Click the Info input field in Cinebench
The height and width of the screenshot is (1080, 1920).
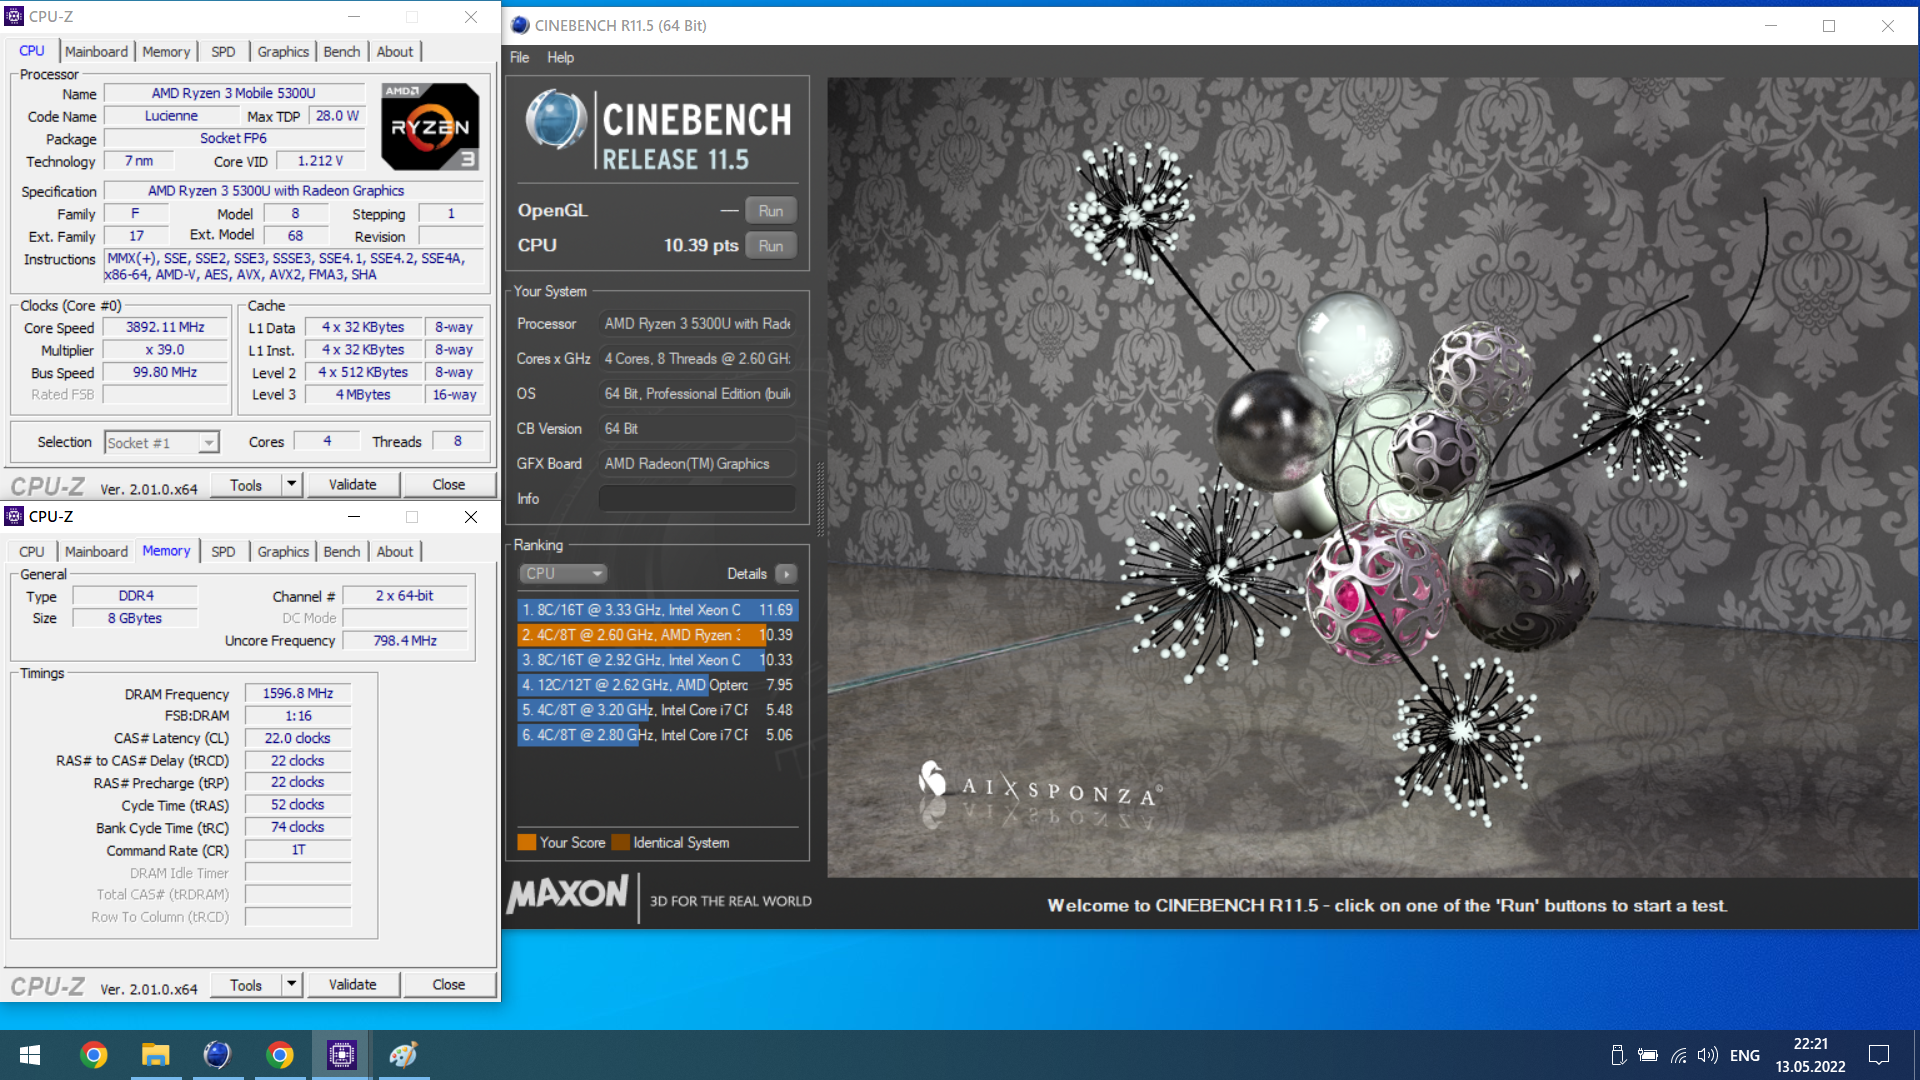click(697, 498)
